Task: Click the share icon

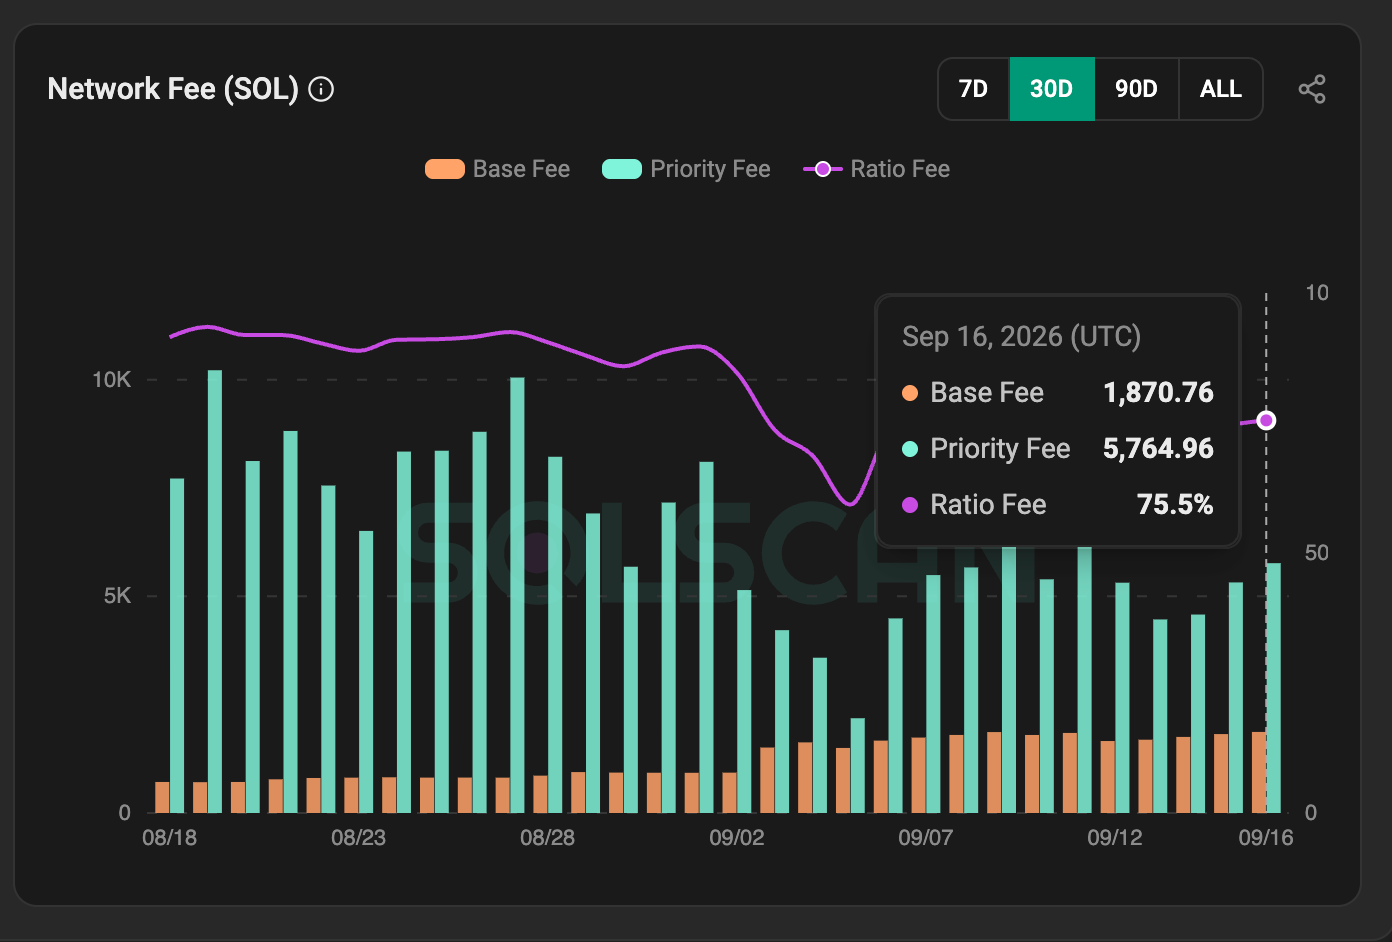Action: [x=1312, y=89]
